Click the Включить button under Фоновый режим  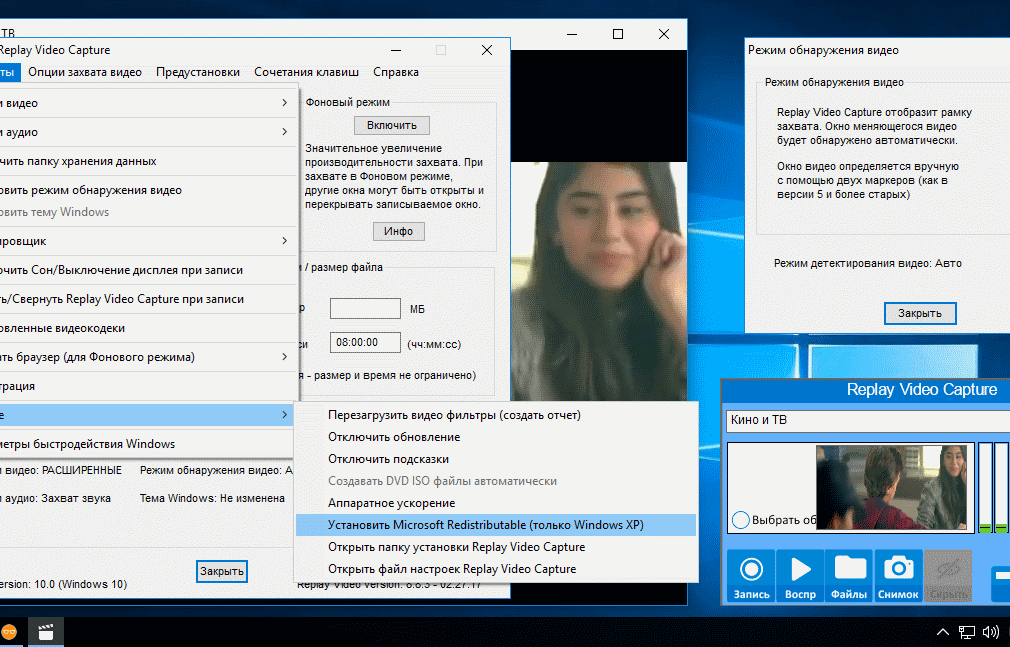tap(392, 125)
